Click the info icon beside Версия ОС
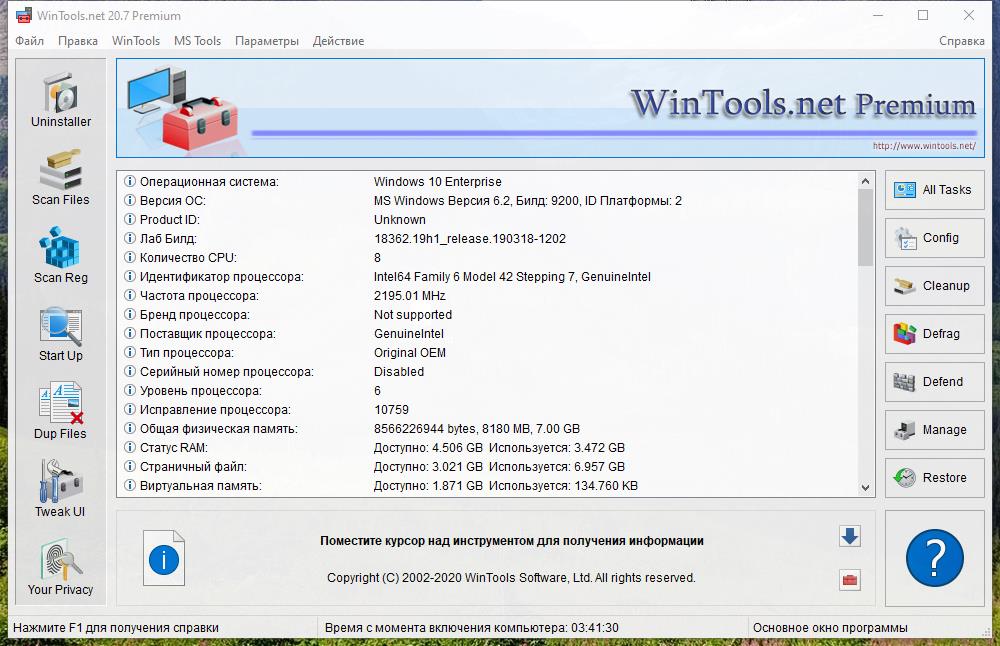Viewport: 1000px width, 646px height. point(129,200)
